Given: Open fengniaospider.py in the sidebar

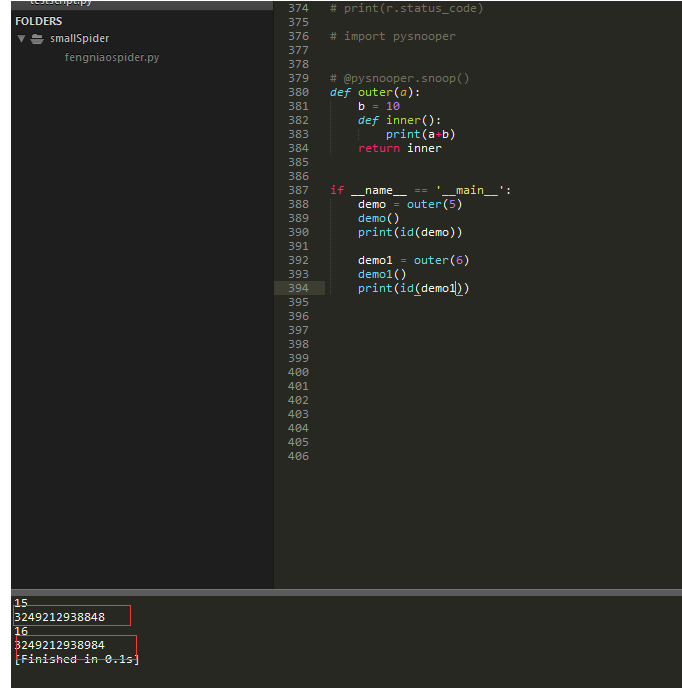Looking at the screenshot, I should (x=112, y=57).
